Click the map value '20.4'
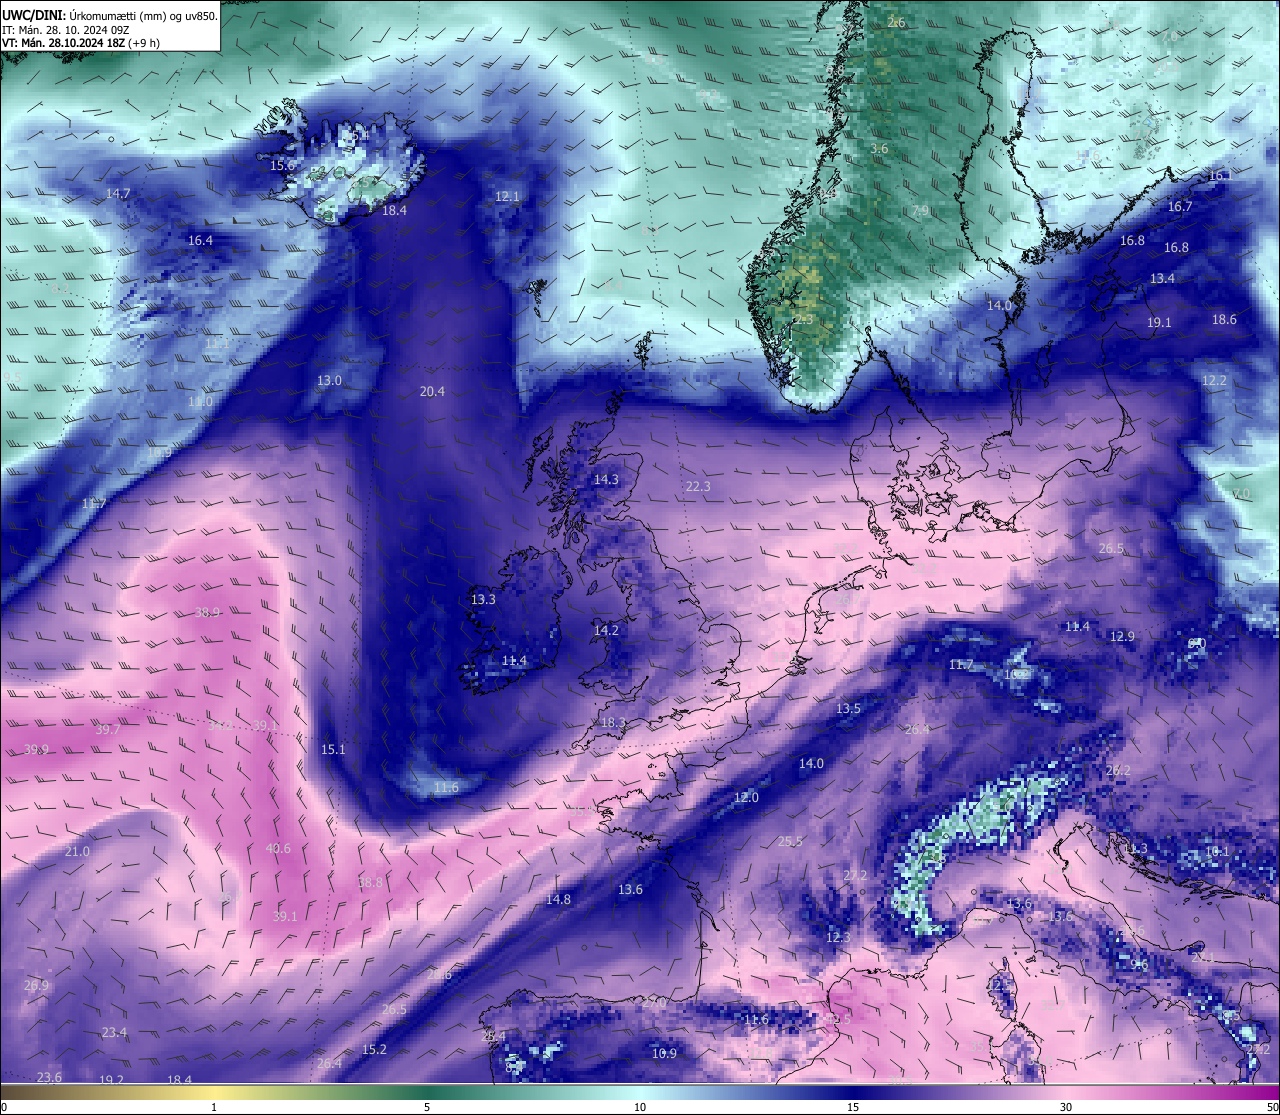Viewport: 1280px width, 1115px height. [x=432, y=392]
